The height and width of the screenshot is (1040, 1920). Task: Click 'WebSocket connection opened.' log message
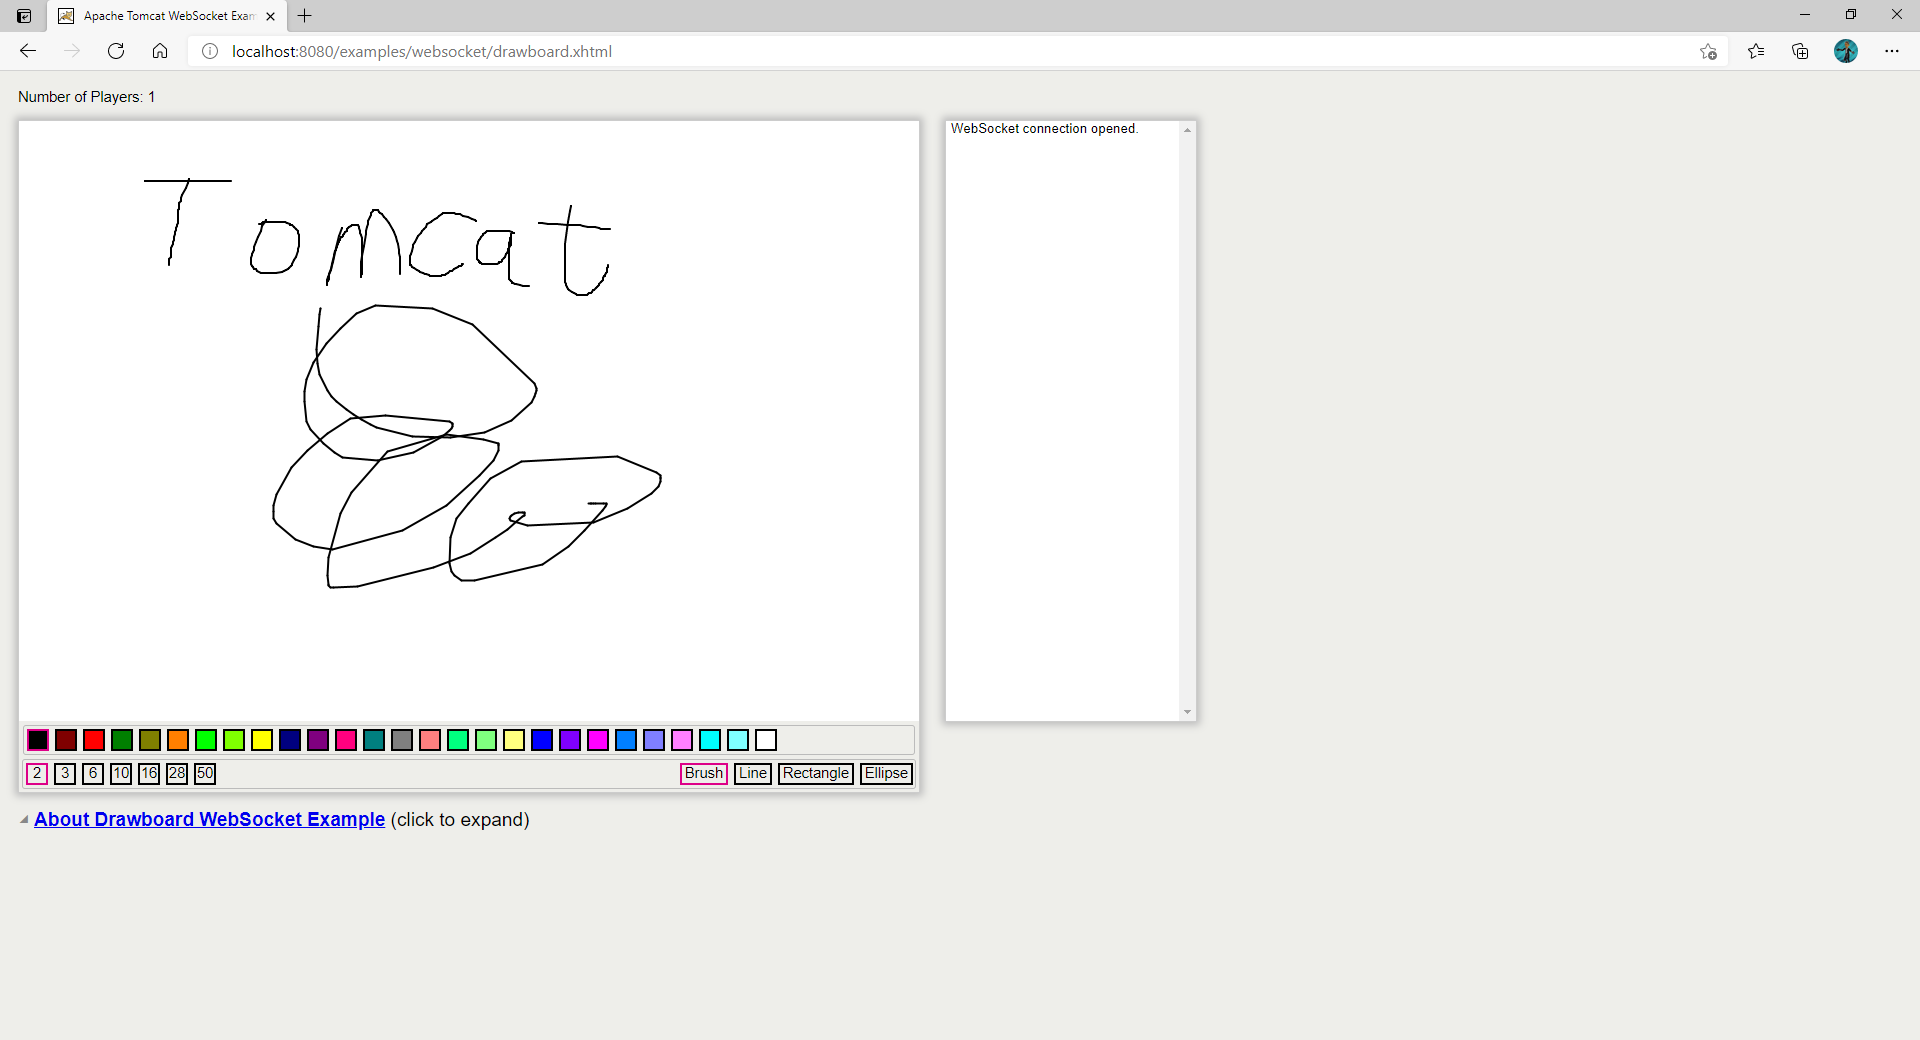tap(1044, 129)
